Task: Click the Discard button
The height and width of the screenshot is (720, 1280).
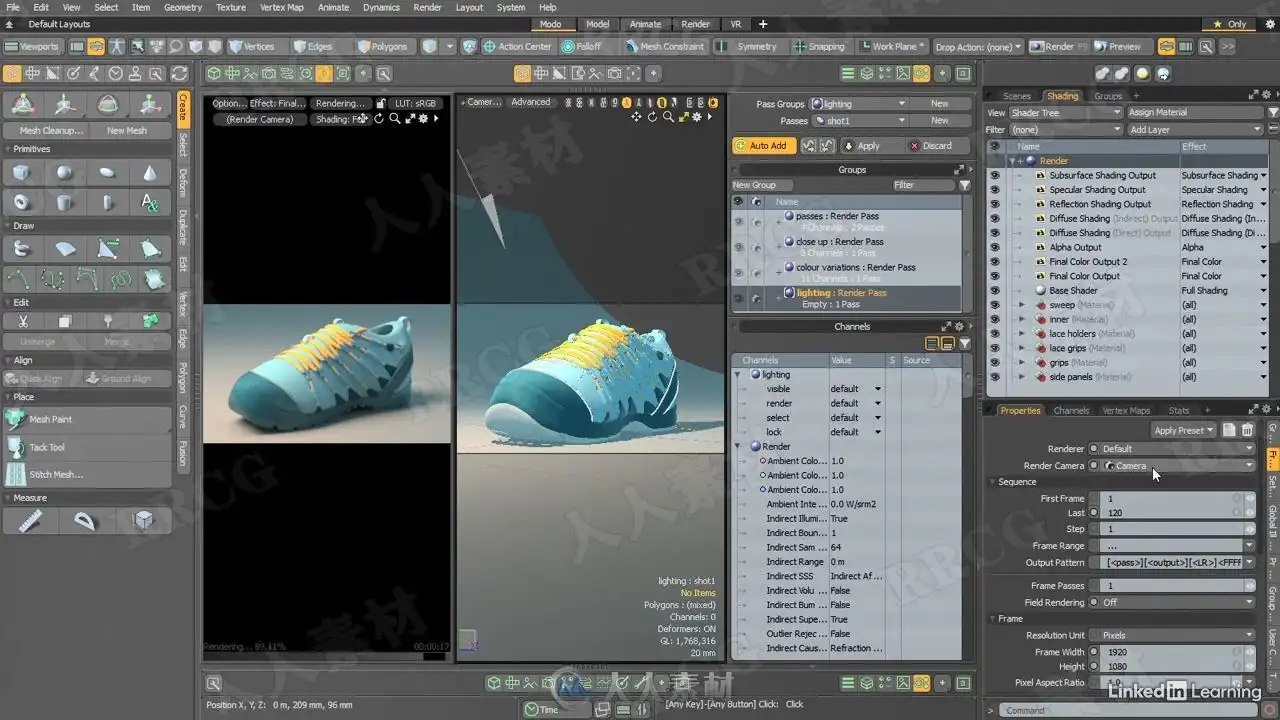Action: point(931,145)
